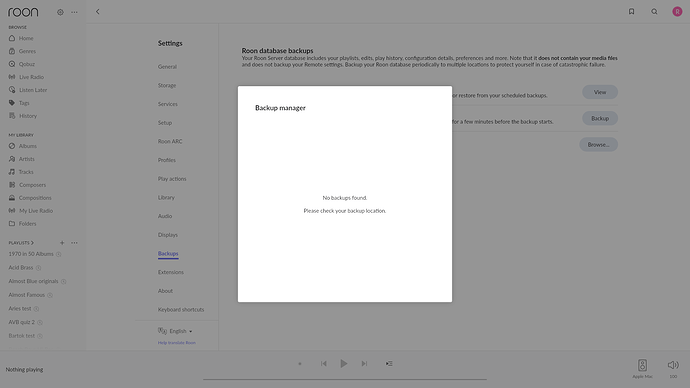Add a new playlist with plus icon
The height and width of the screenshot is (388, 690).
[x=62, y=243]
